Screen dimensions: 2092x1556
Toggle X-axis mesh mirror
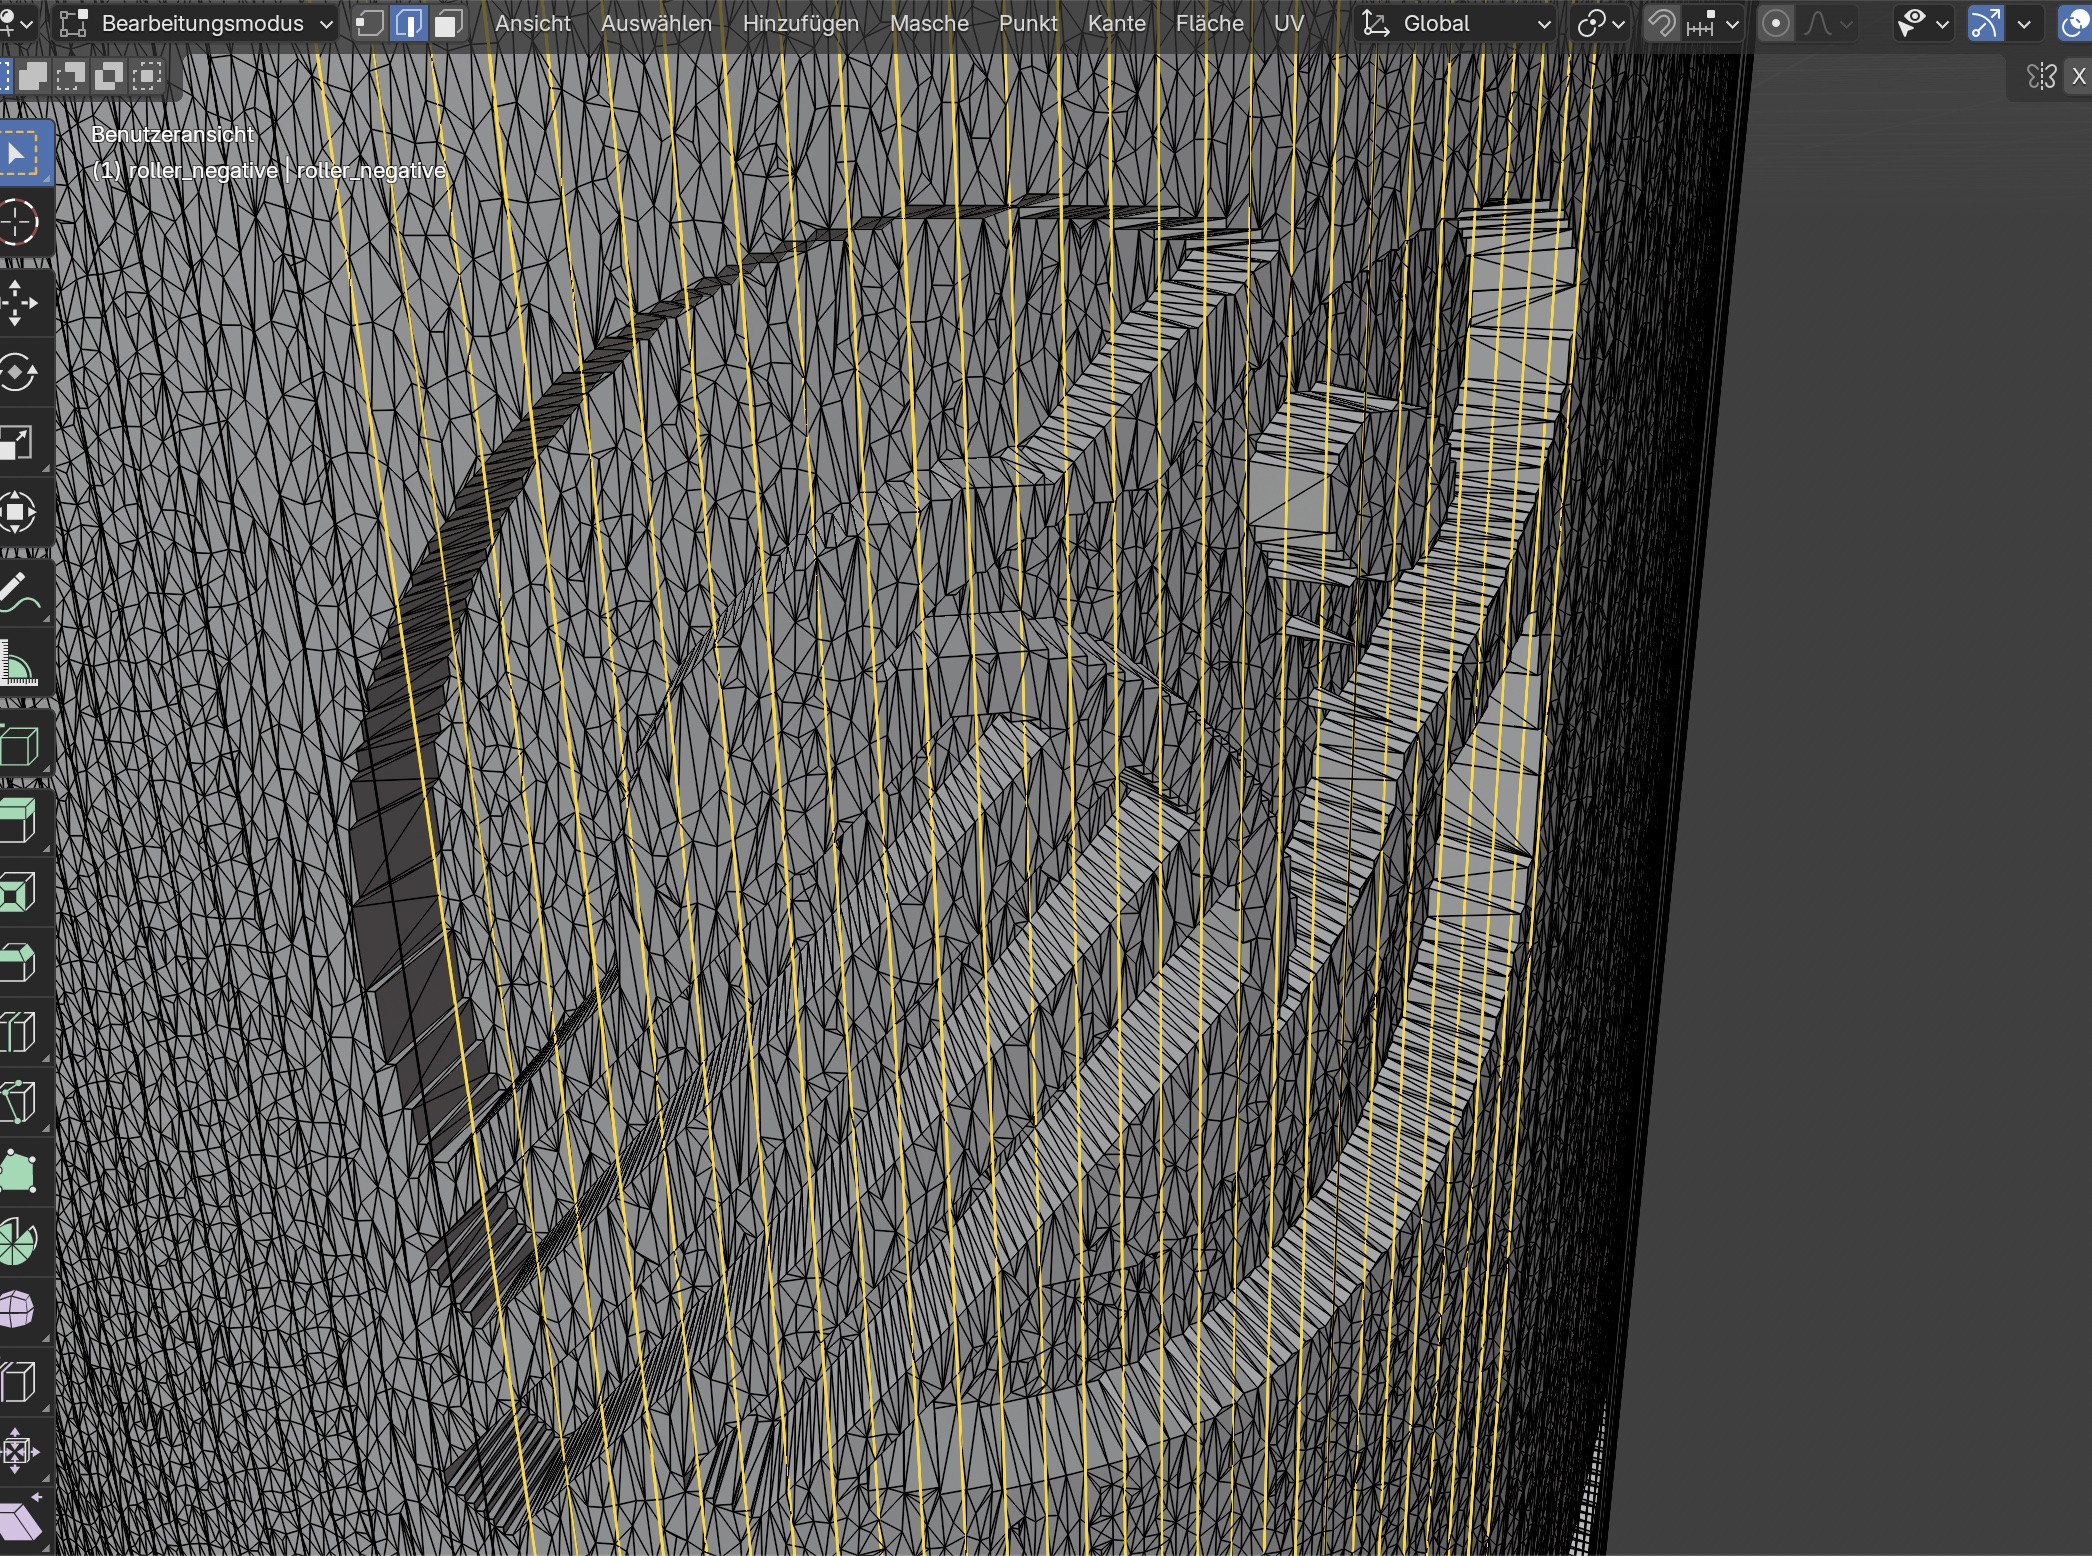coord(2079,77)
